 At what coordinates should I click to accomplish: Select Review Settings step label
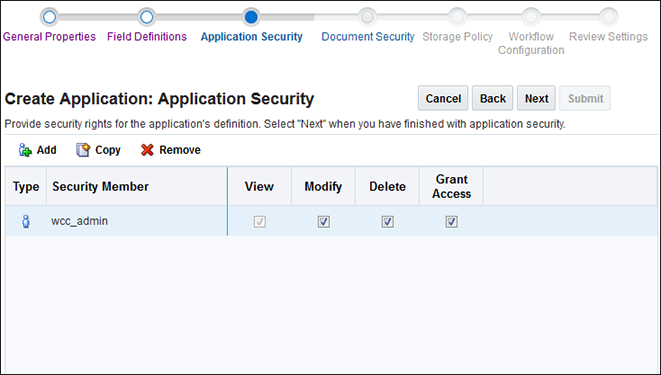tap(608, 37)
